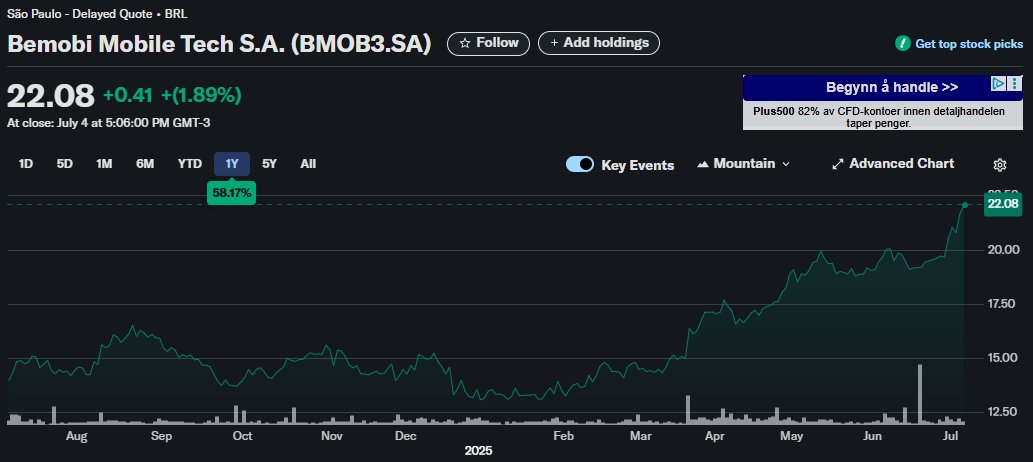The width and height of the screenshot is (1033, 462).
Task: Click the +0.41 price change value
Action: (128, 96)
